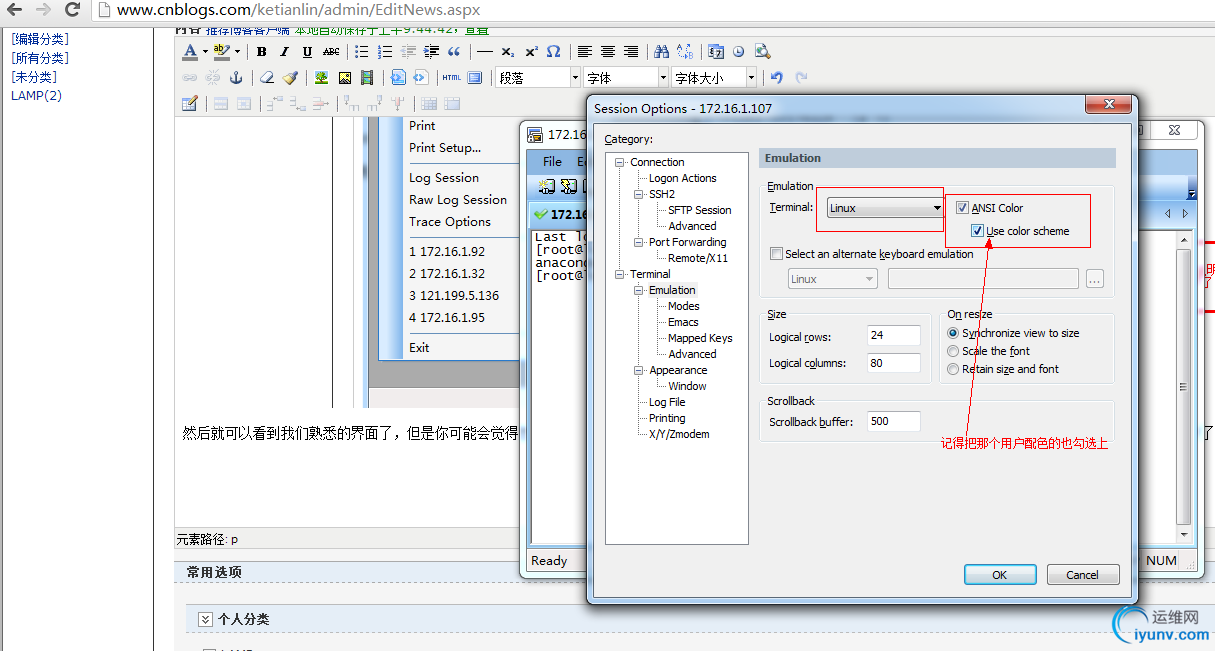Open the [所有分类] link
Screen dimensions: 1215x651
(40, 58)
